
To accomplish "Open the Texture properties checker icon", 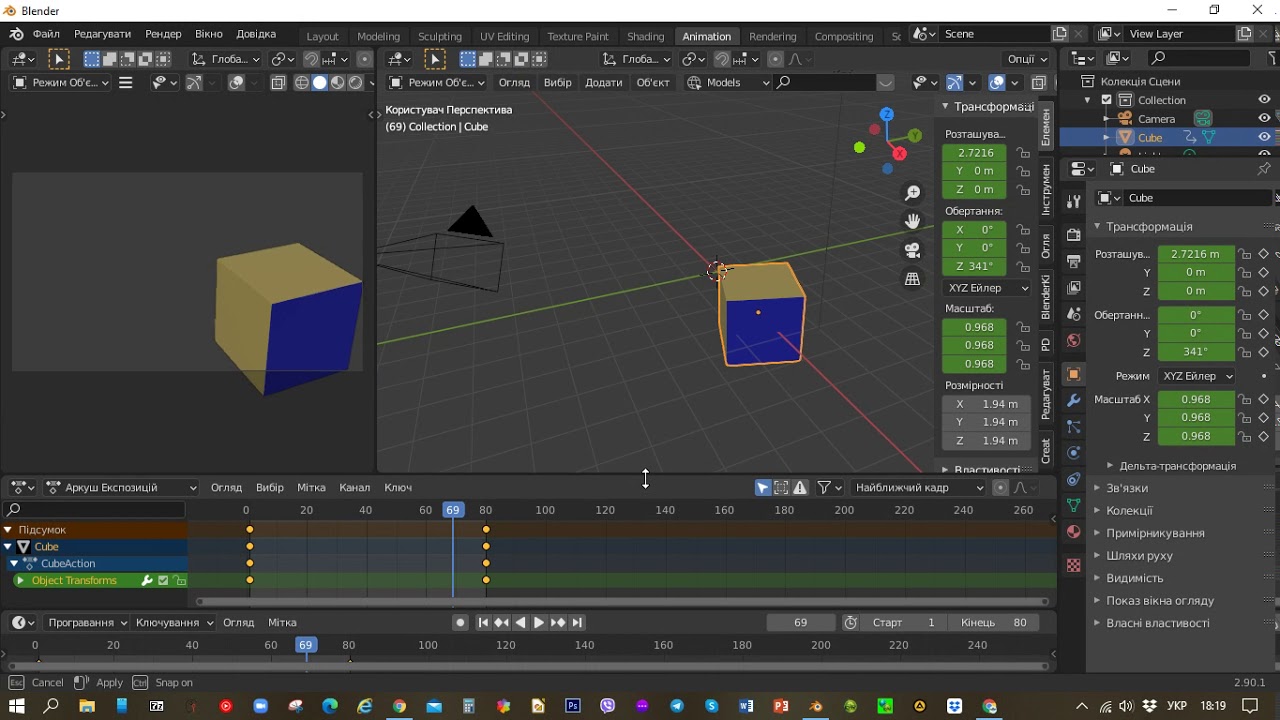I will coord(1074,565).
